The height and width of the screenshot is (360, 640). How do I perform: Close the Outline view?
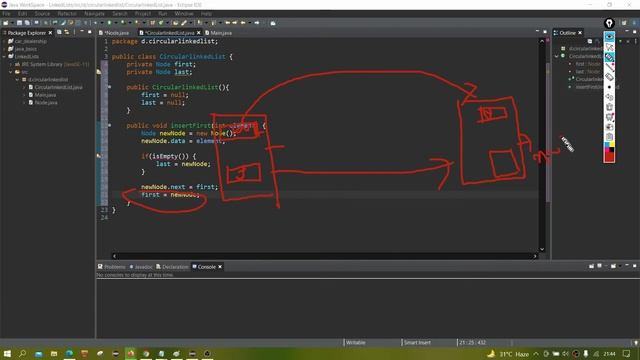pos(580,33)
